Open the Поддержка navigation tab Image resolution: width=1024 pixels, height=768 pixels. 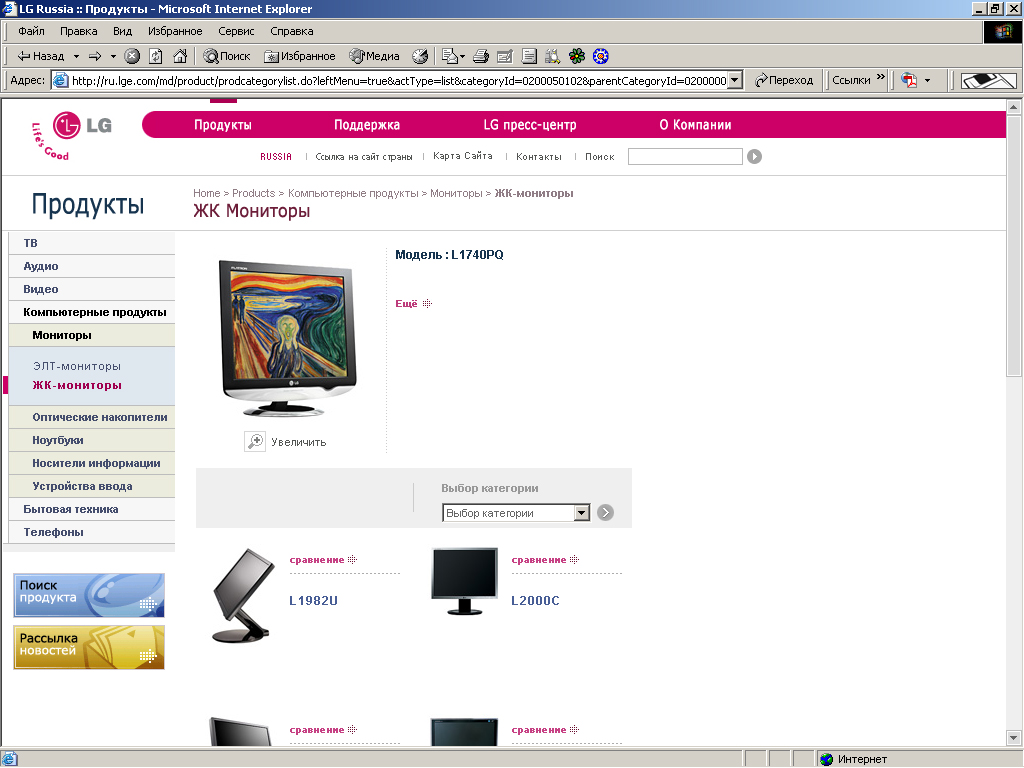click(367, 125)
